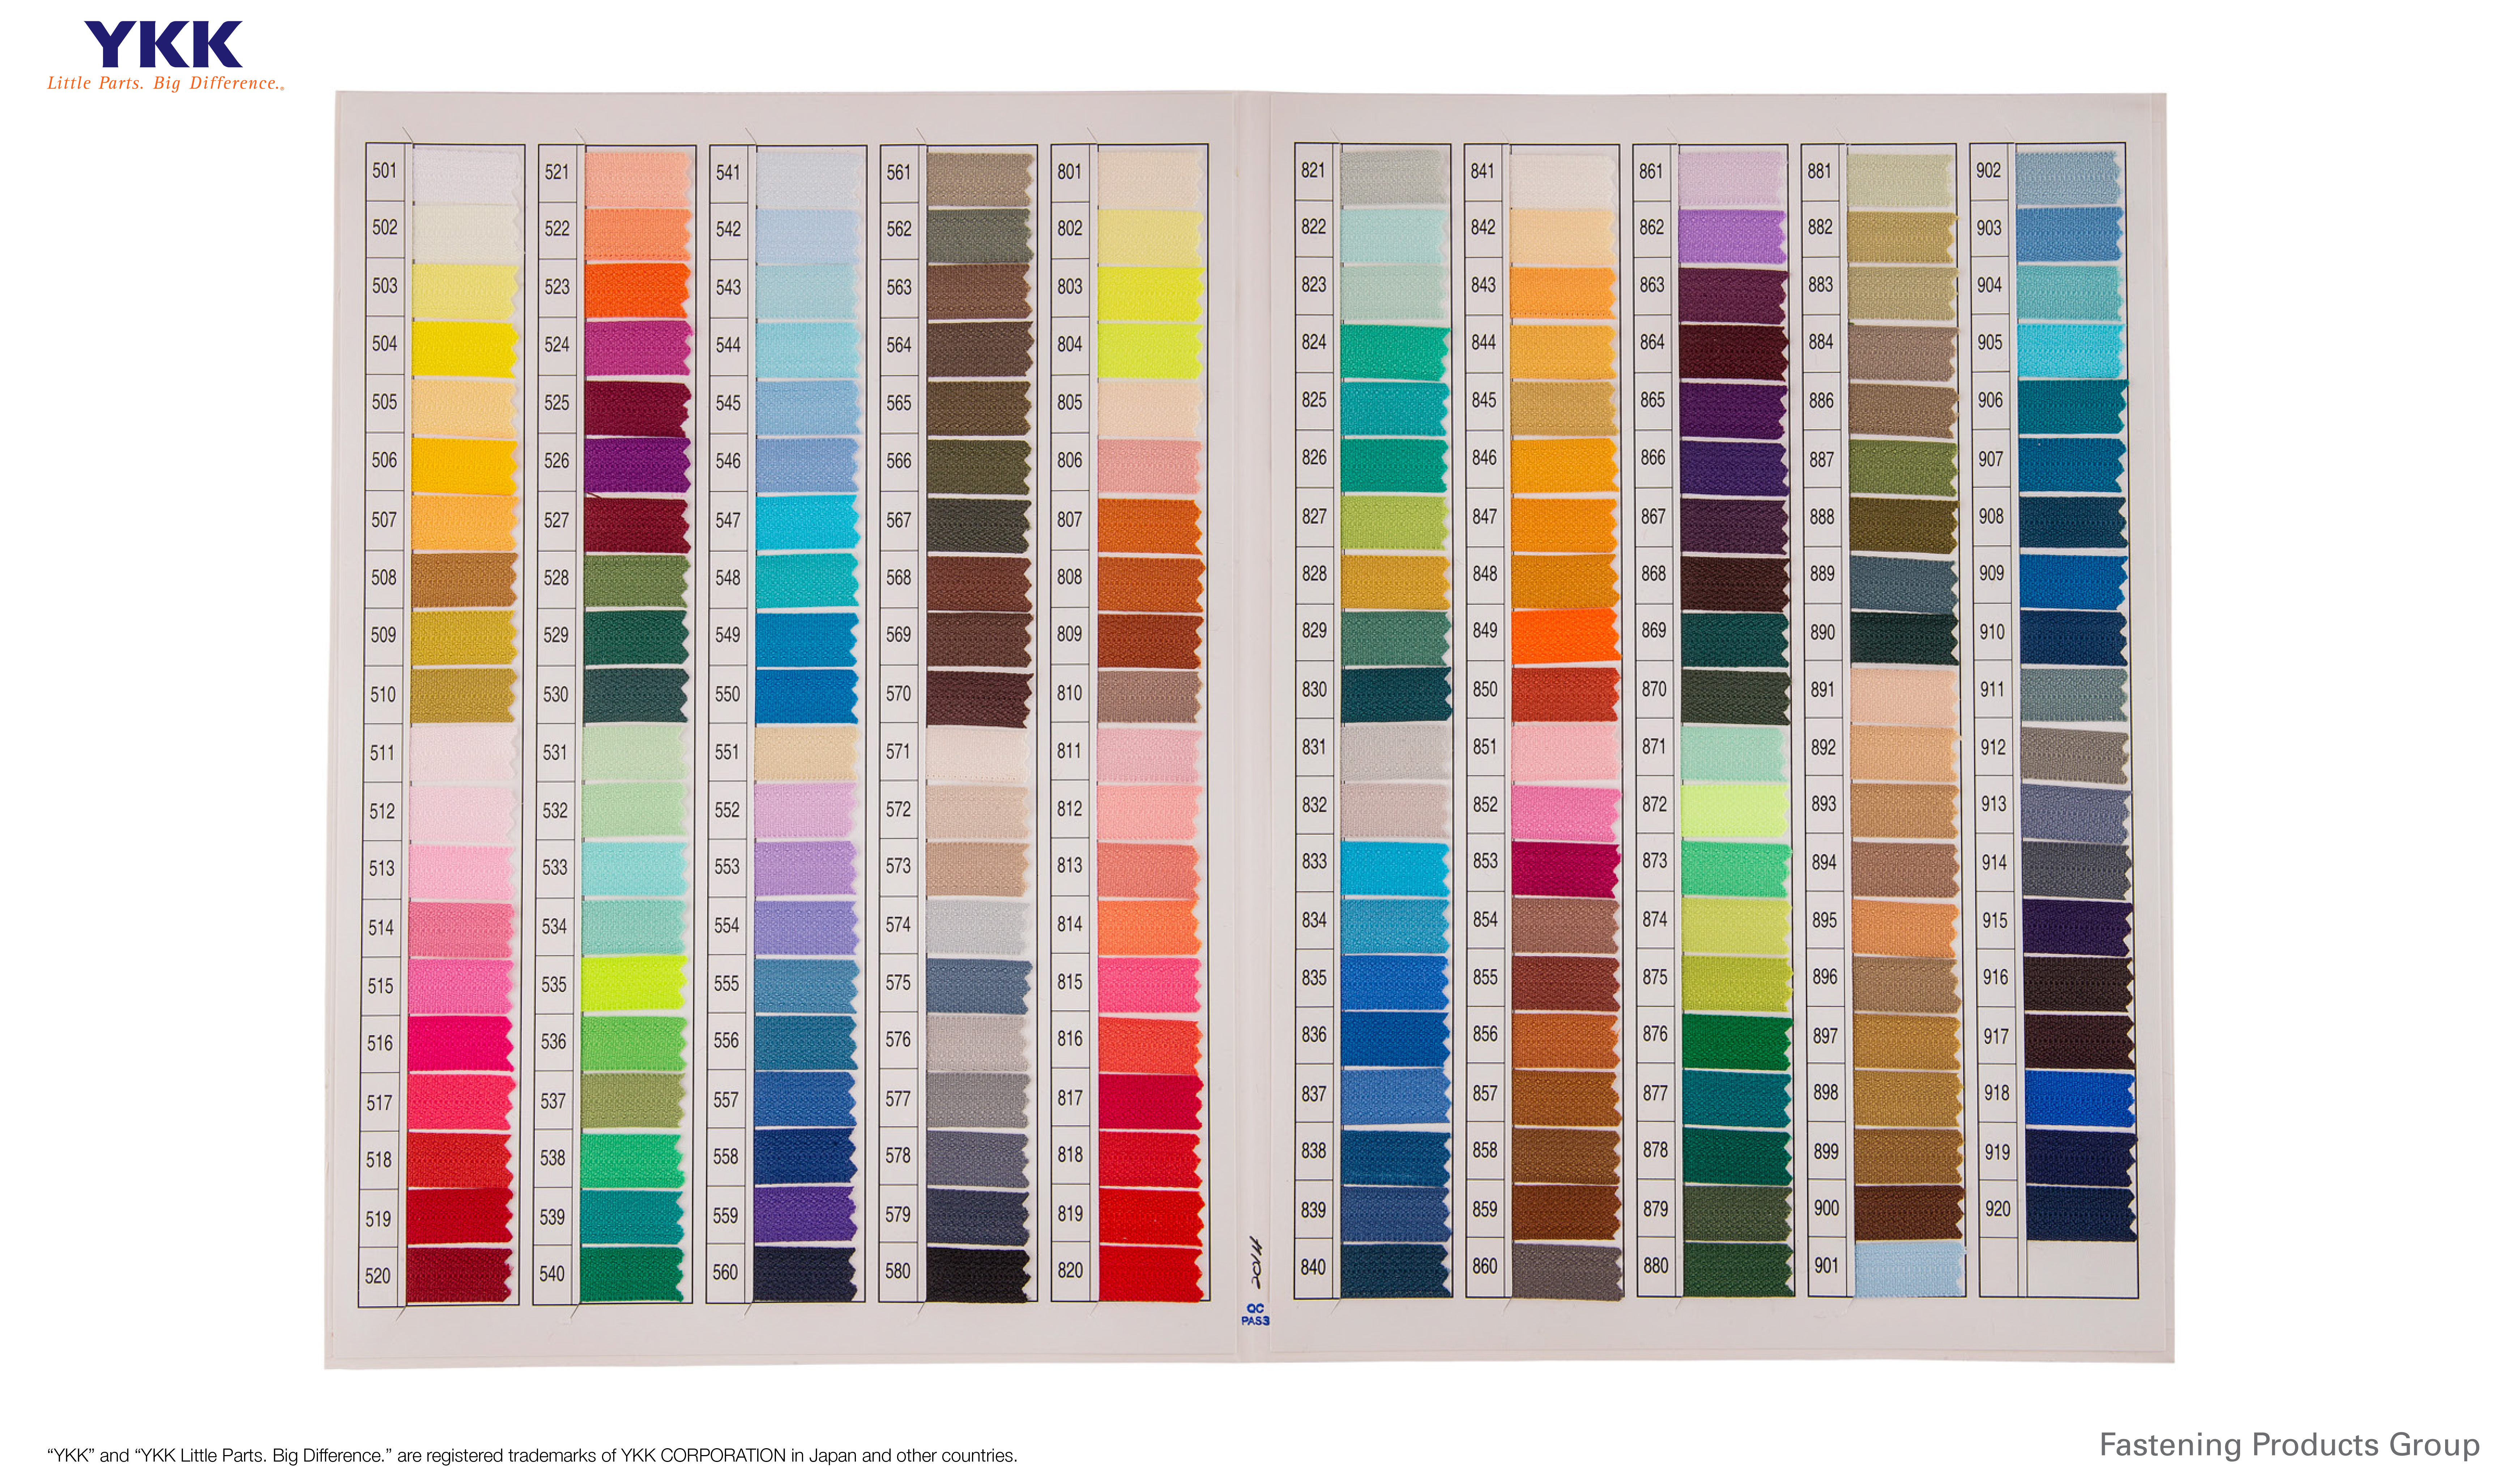Click the YKK trademark notice text

(531, 1456)
